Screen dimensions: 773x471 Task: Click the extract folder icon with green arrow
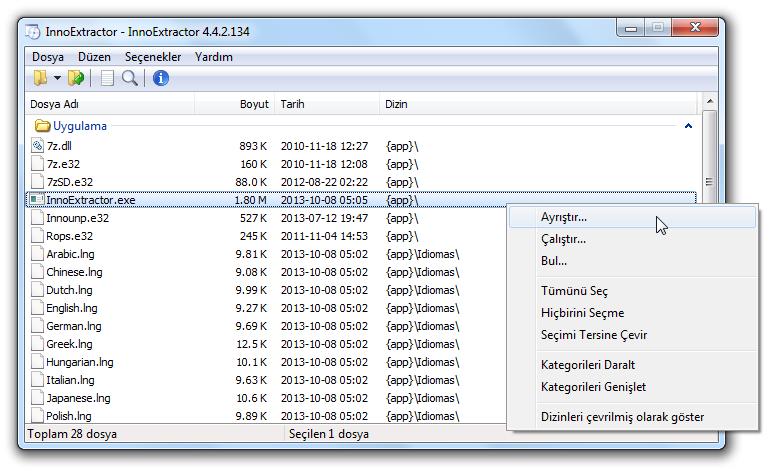[x=76, y=78]
